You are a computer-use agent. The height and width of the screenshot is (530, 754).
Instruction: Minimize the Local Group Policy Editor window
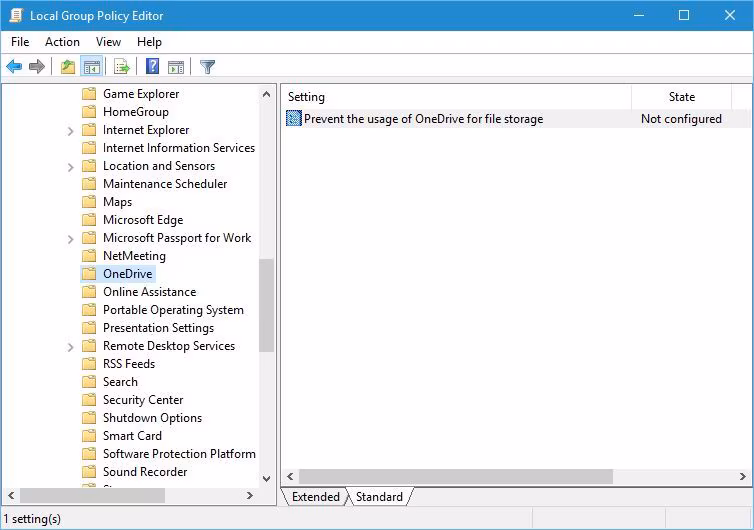click(639, 15)
